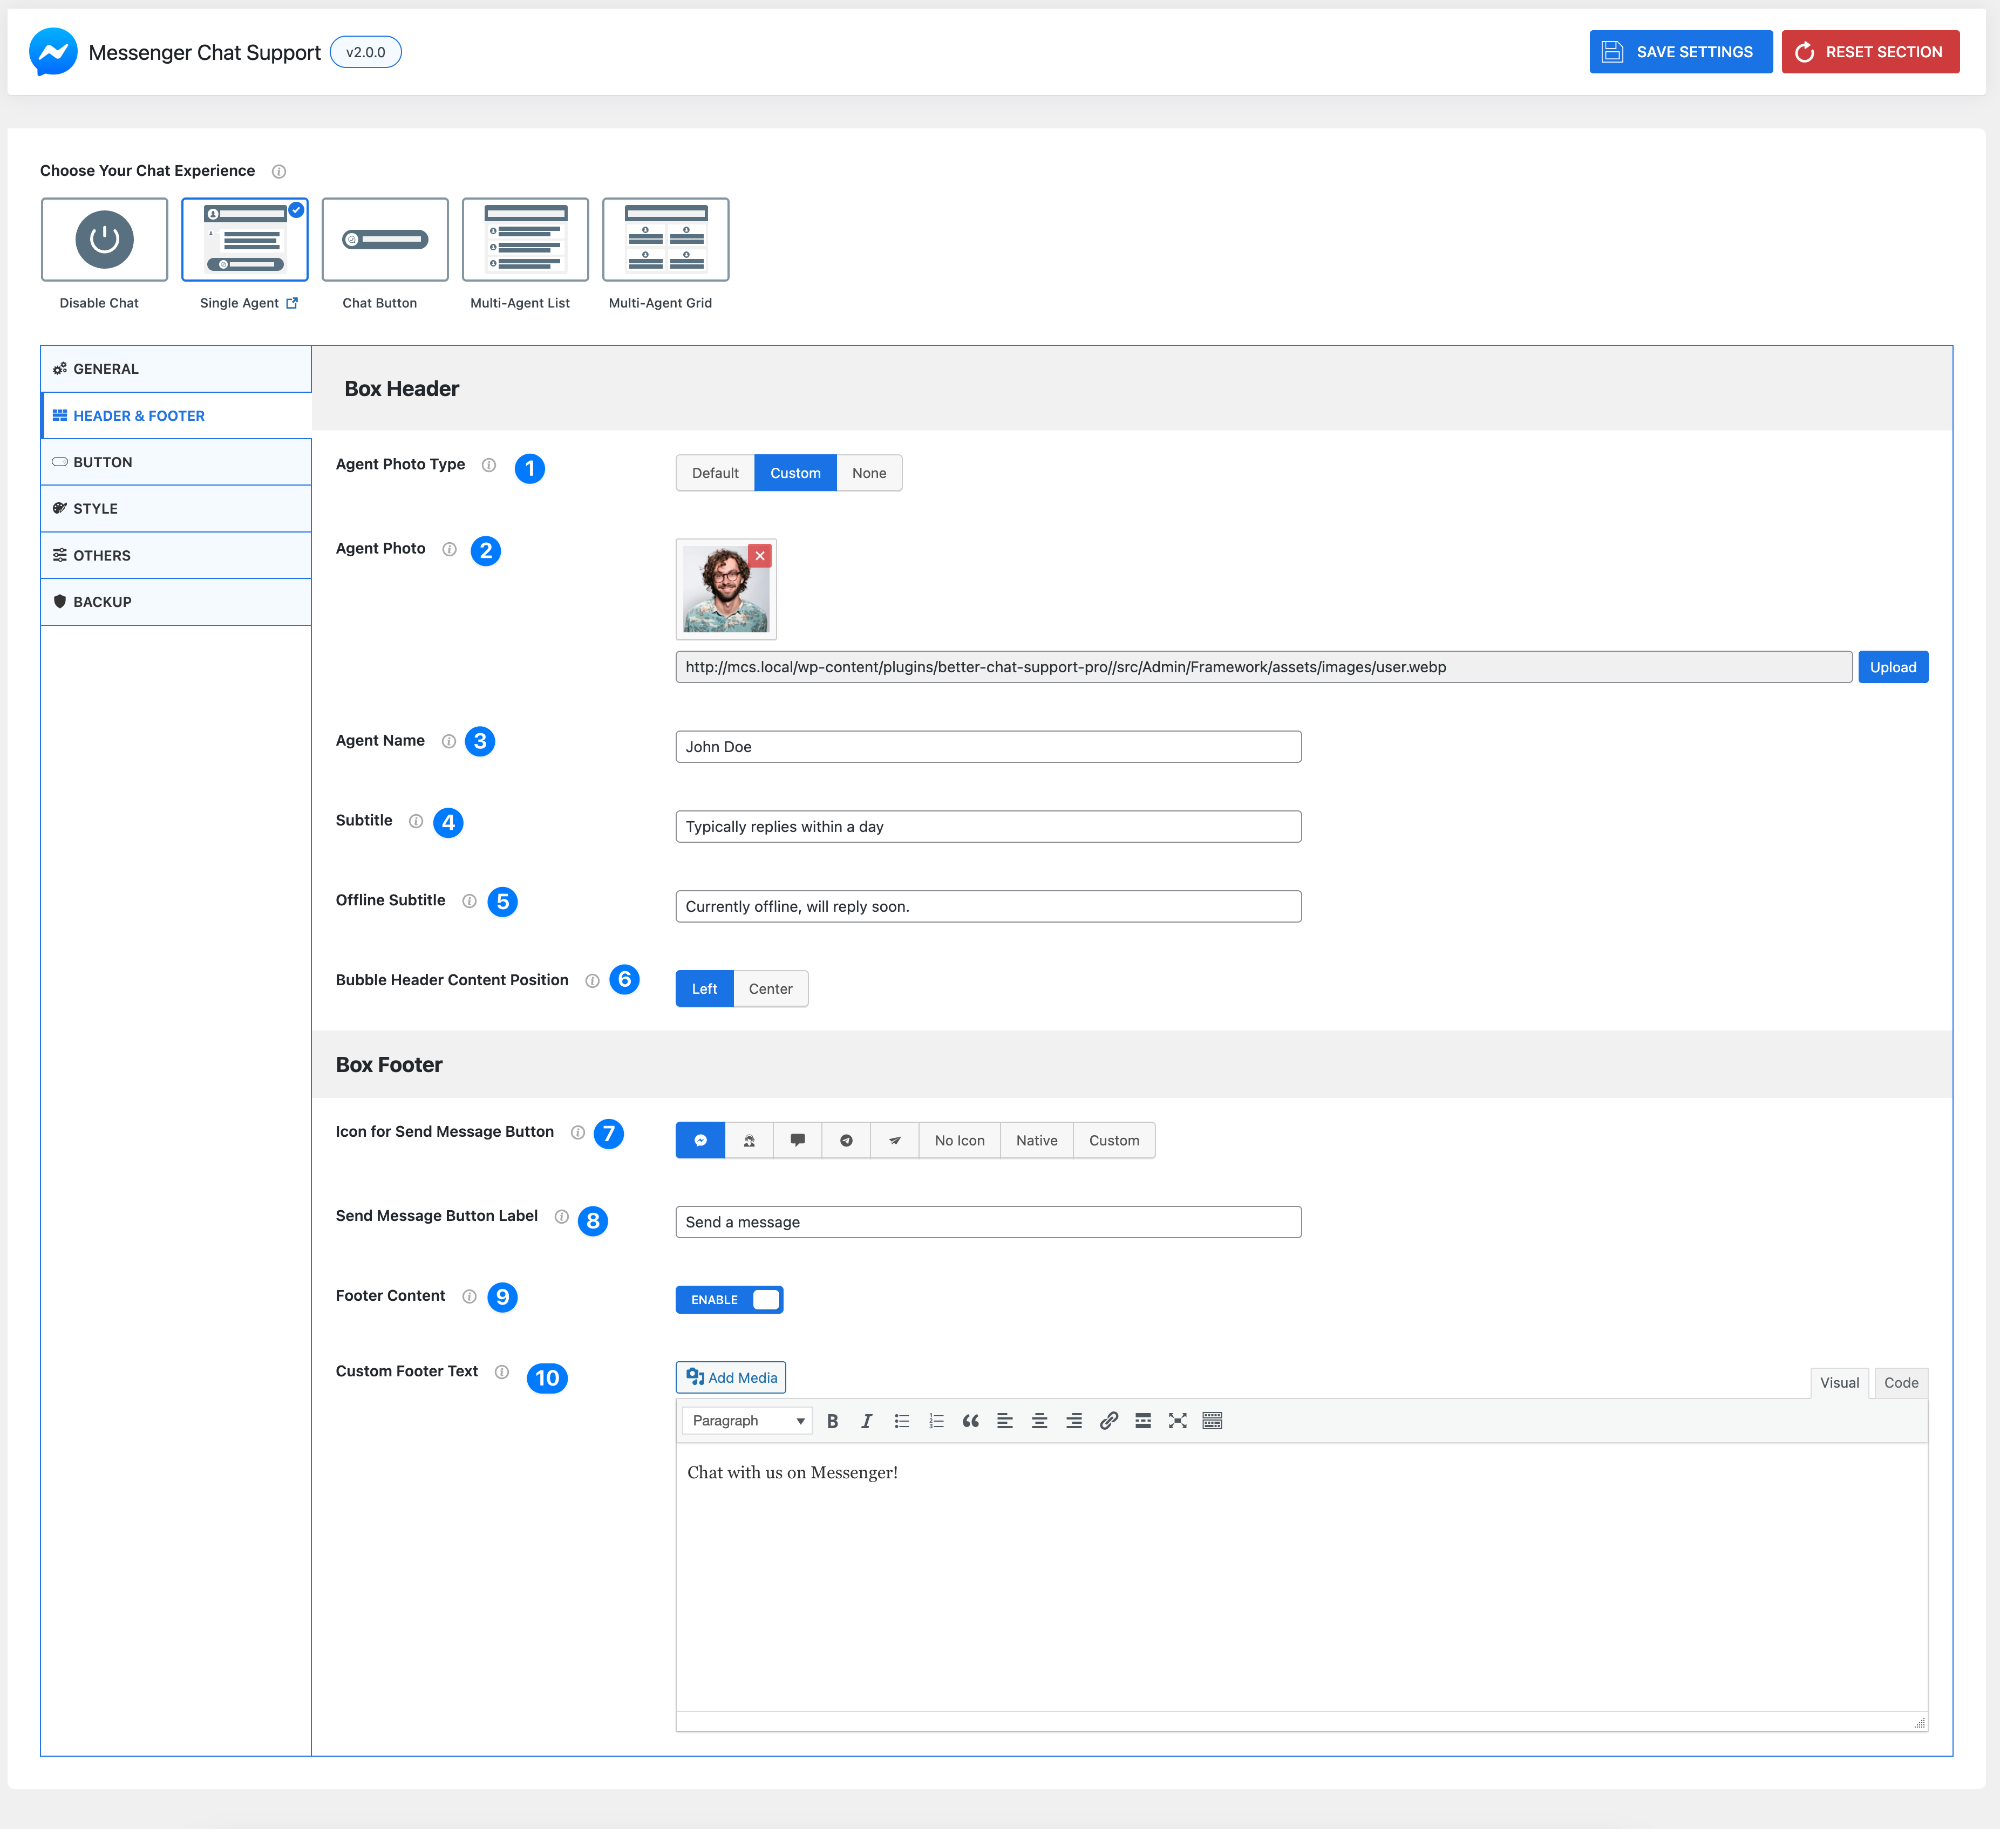This screenshot has width=2000, height=1829.
Task: Select the Chat Button experience option
Action: [x=385, y=240]
